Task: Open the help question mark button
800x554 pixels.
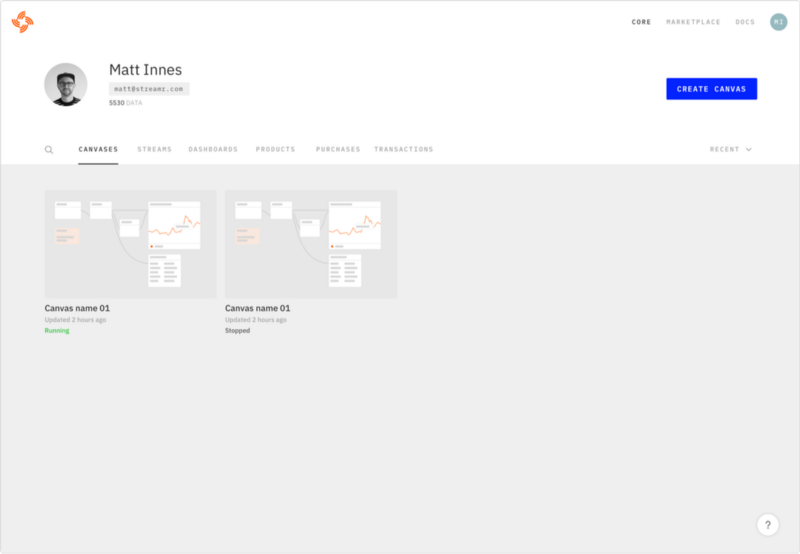Action: point(767,524)
